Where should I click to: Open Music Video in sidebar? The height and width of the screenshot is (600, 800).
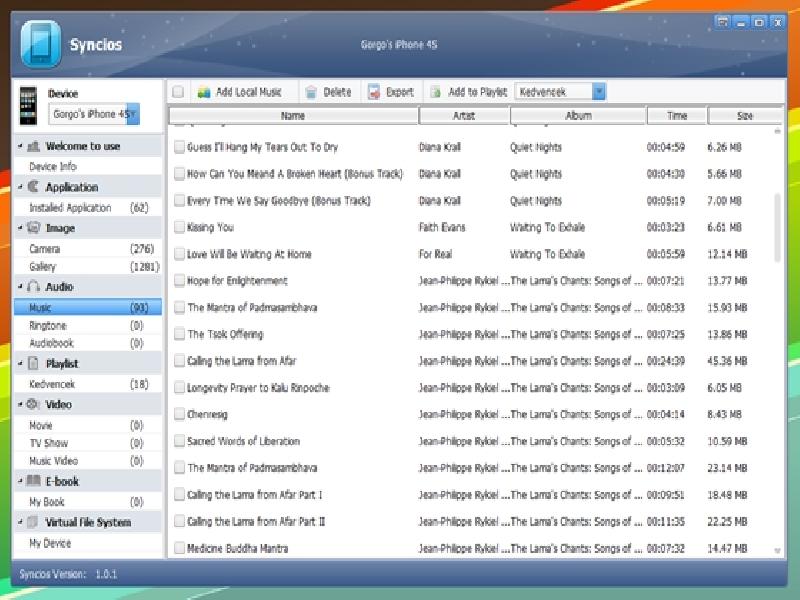[88, 461]
